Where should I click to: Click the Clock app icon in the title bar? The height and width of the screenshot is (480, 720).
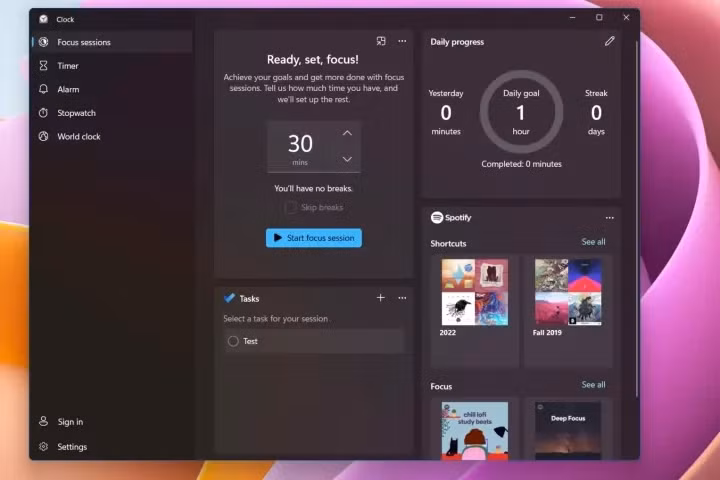[x=44, y=19]
